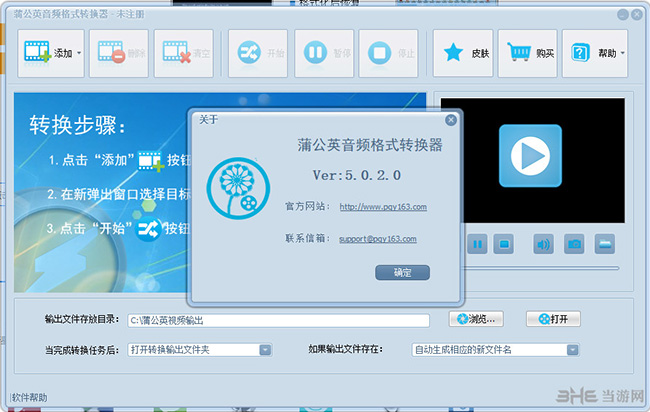
Task: Click the 帮助 (Help) toolbar button
Action: [594, 53]
